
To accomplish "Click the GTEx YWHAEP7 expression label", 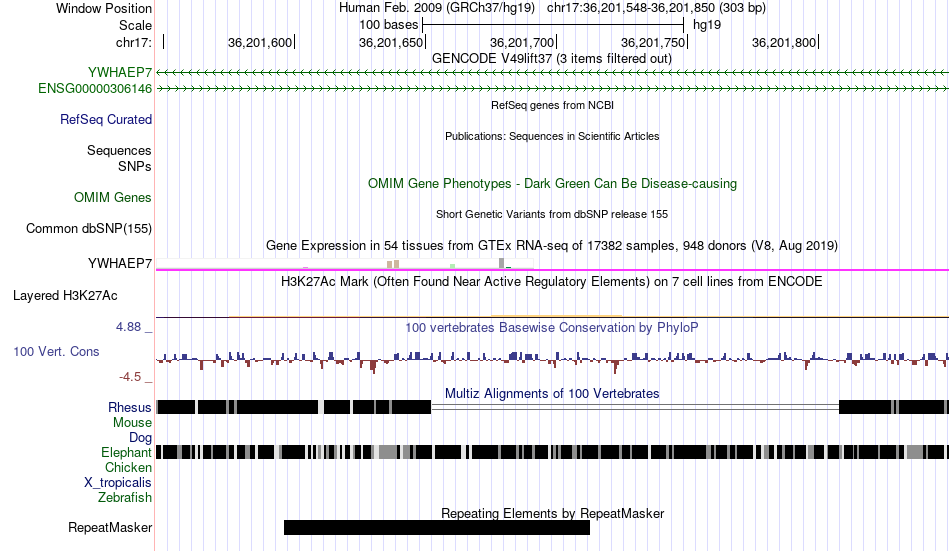I will [x=120, y=263].
